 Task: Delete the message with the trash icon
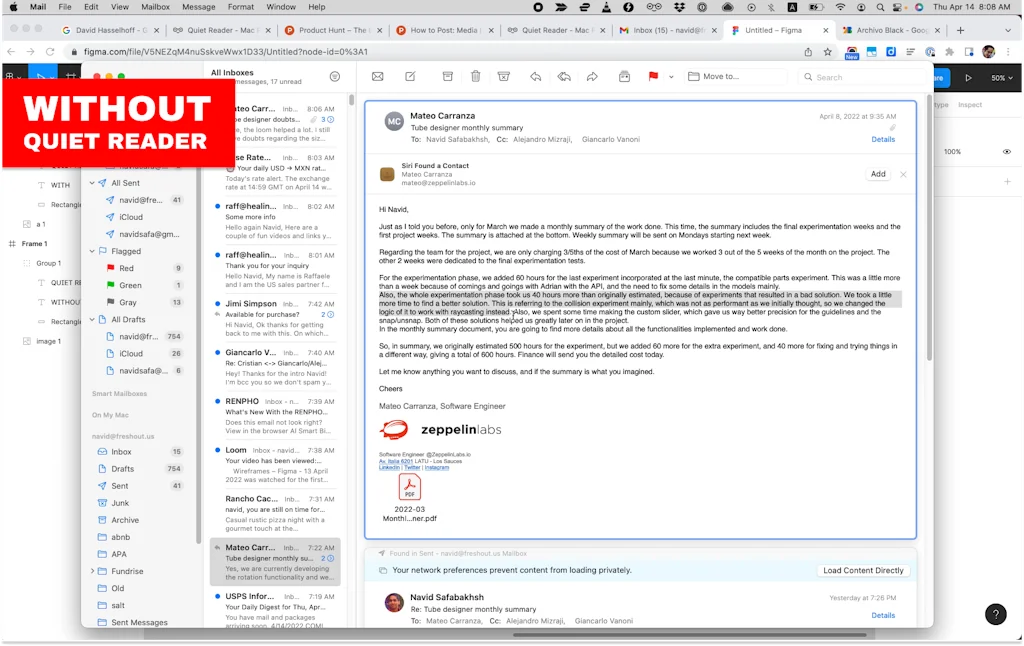[x=476, y=76]
